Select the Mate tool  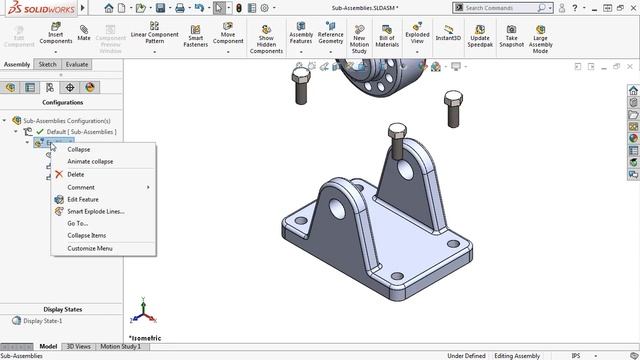(x=84, y=33)
